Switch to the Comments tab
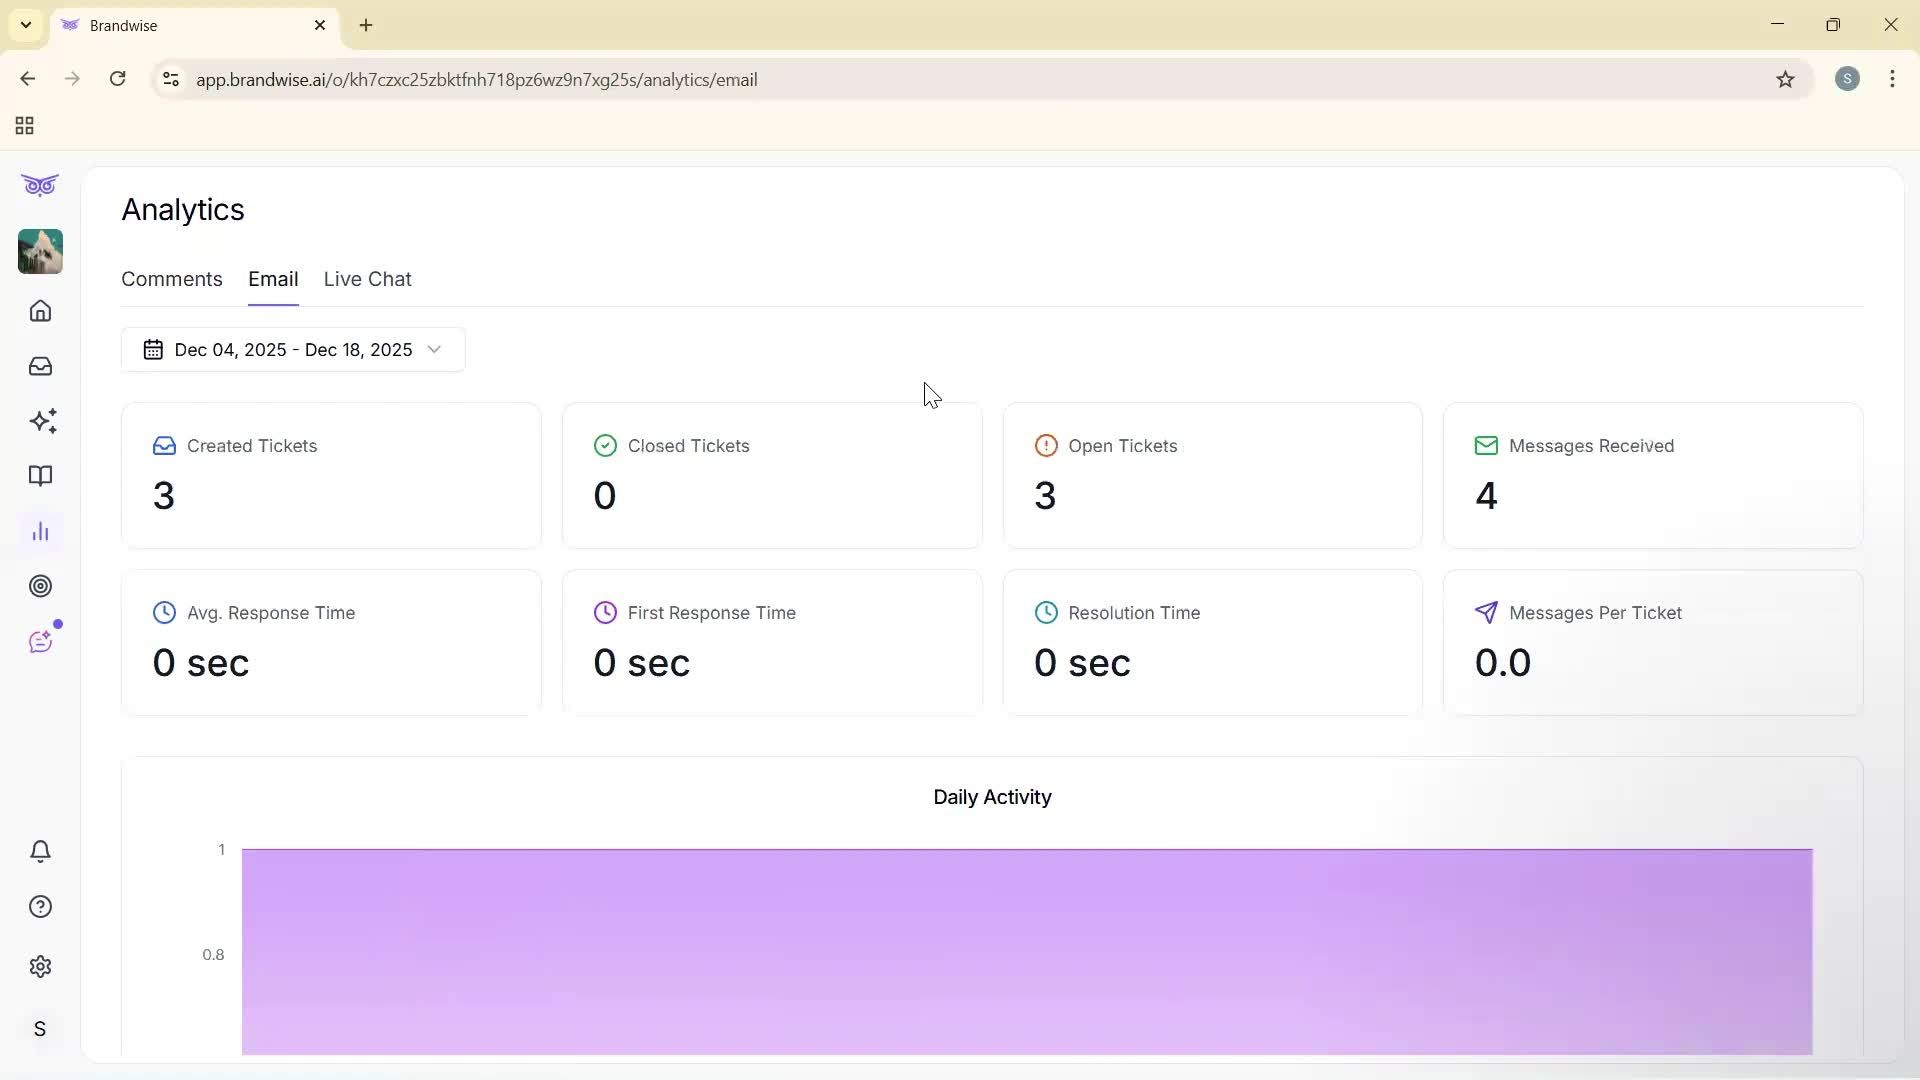This screenshot has width=1920, height=1080. [171, 280]
